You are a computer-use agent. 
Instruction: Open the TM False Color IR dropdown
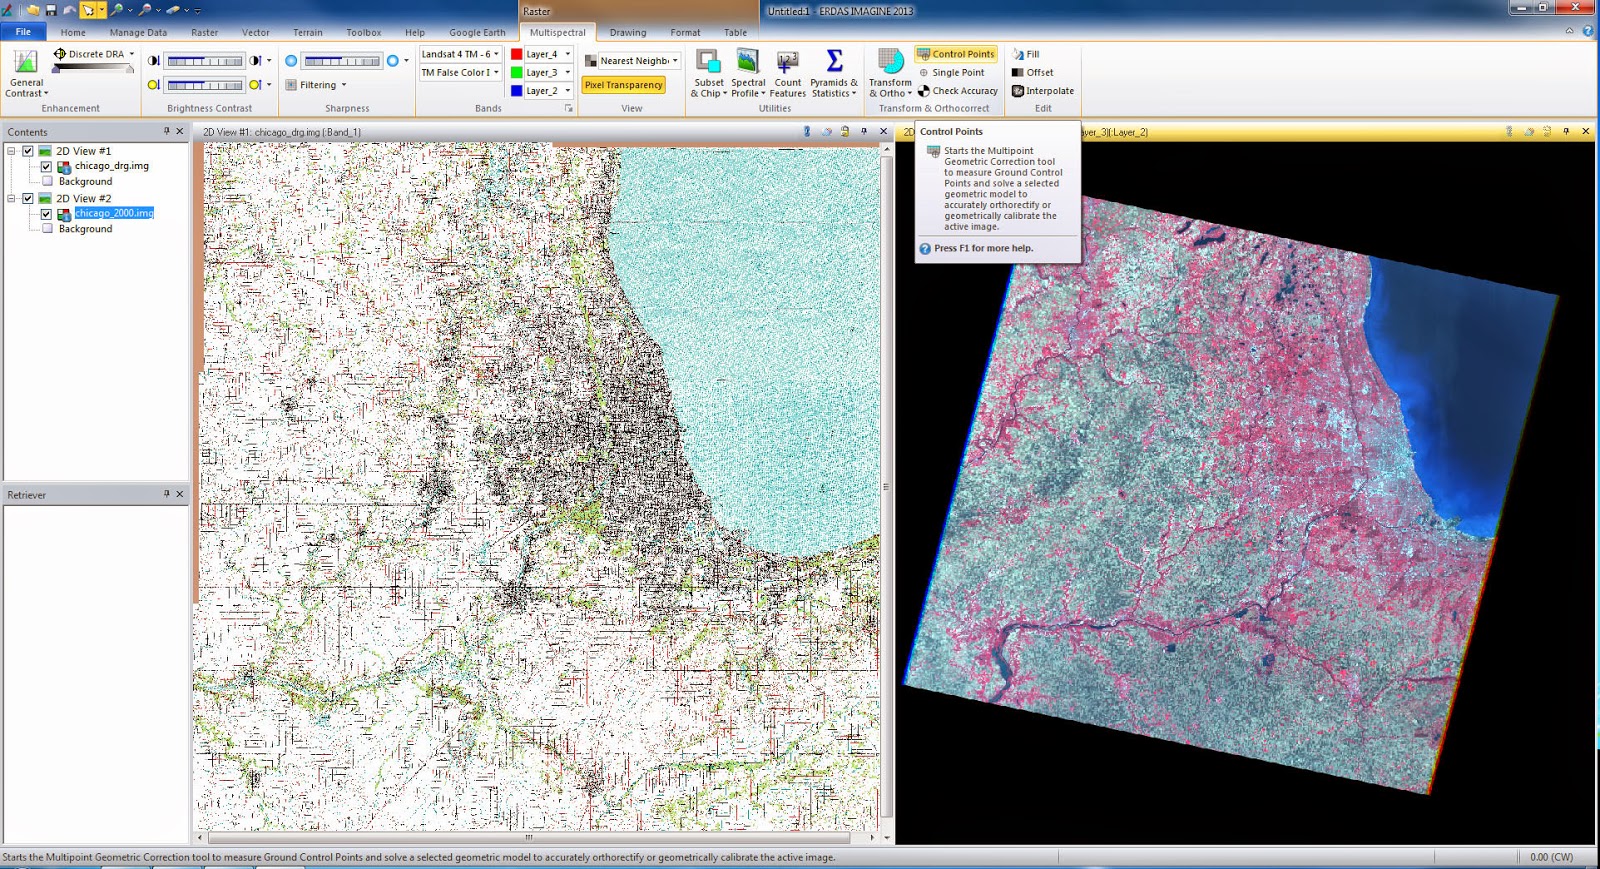click(460, 72)
